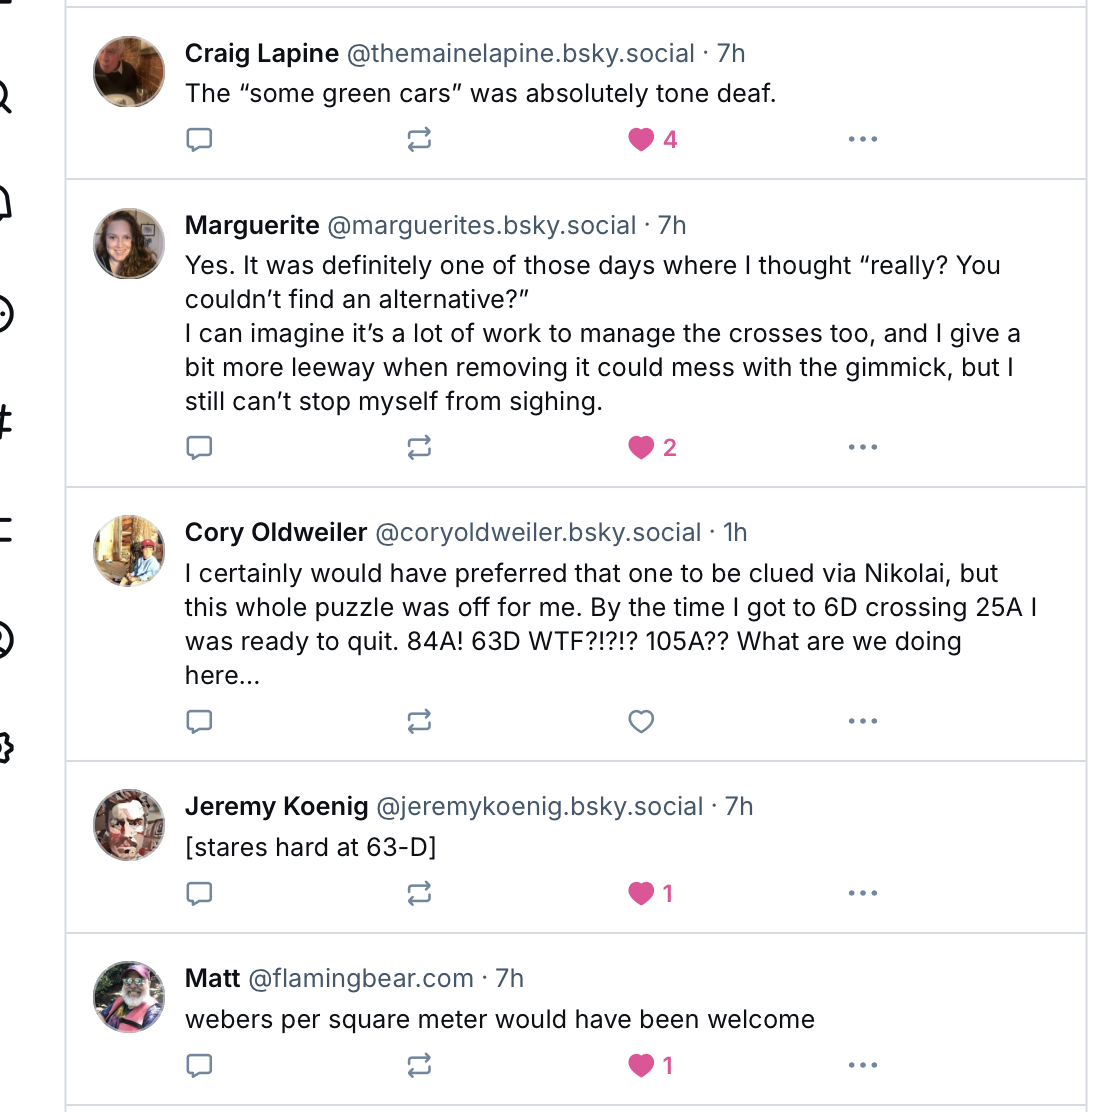Open Matt's display name link
This screenshot has width=1096, height=1112.
point(213,978)
